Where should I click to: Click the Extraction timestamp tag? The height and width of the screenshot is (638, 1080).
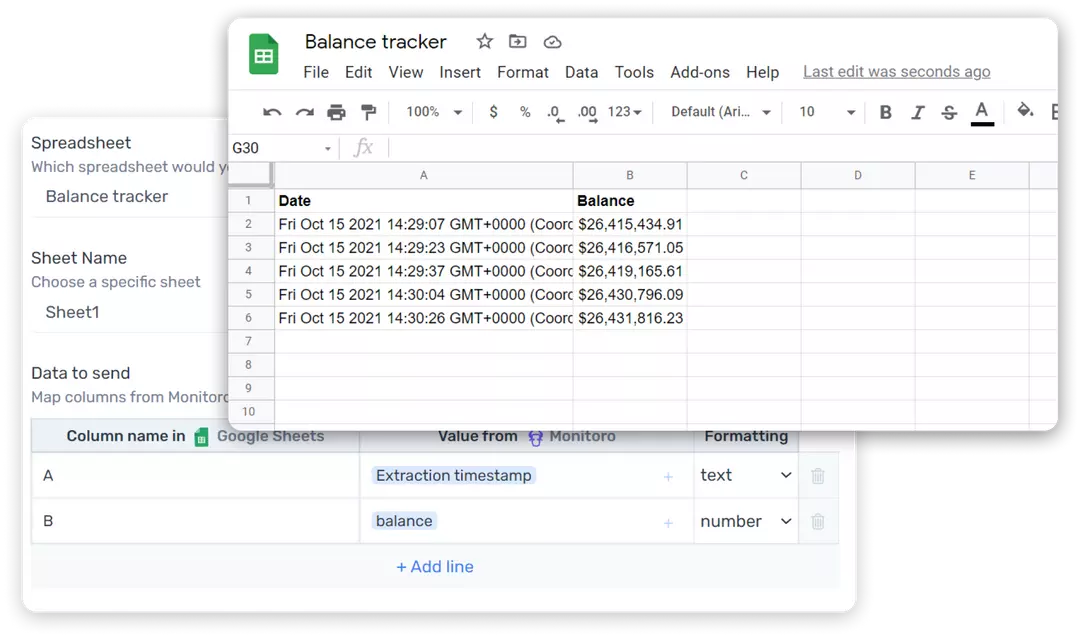(453, 475)
